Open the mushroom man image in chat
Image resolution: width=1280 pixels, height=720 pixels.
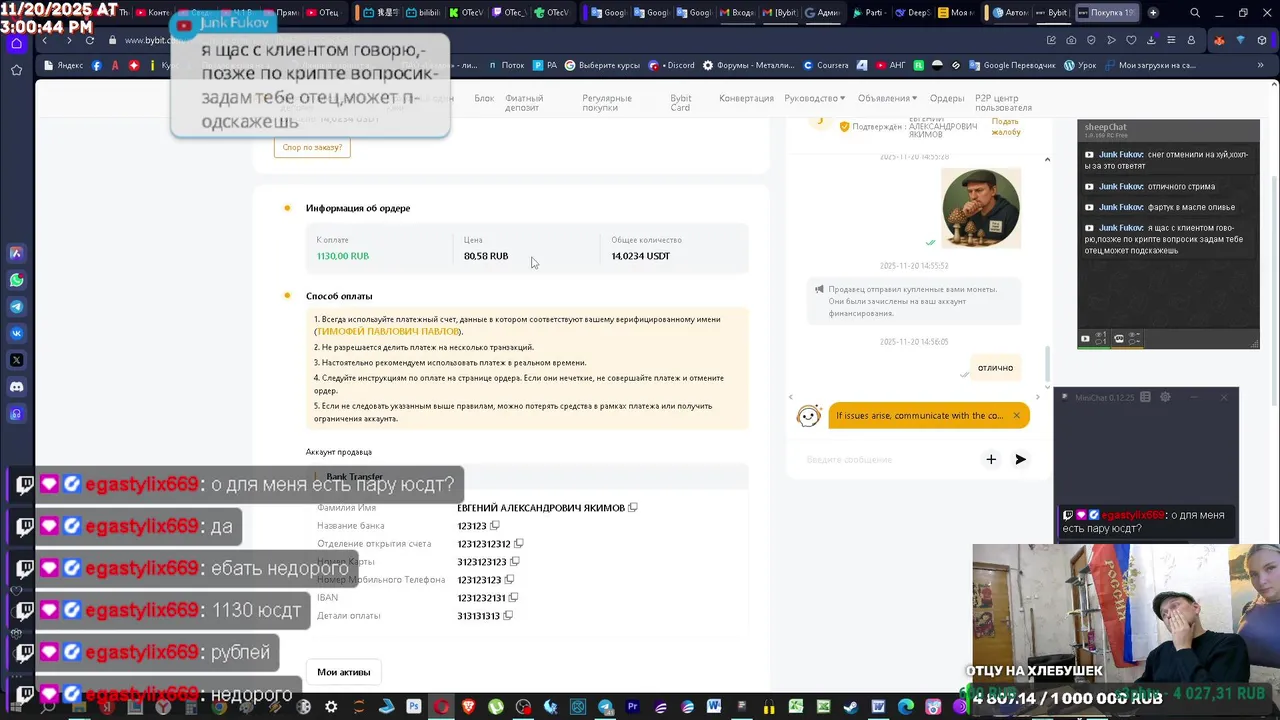point(981,208)
